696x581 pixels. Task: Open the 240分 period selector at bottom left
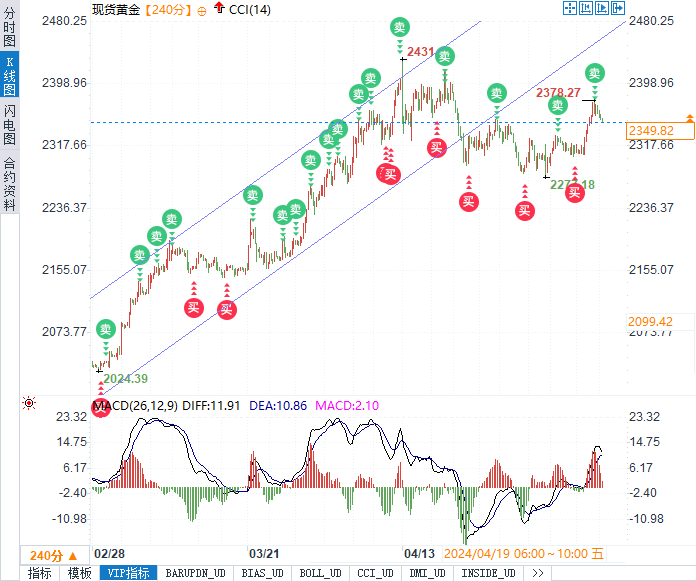click(54, 555)
